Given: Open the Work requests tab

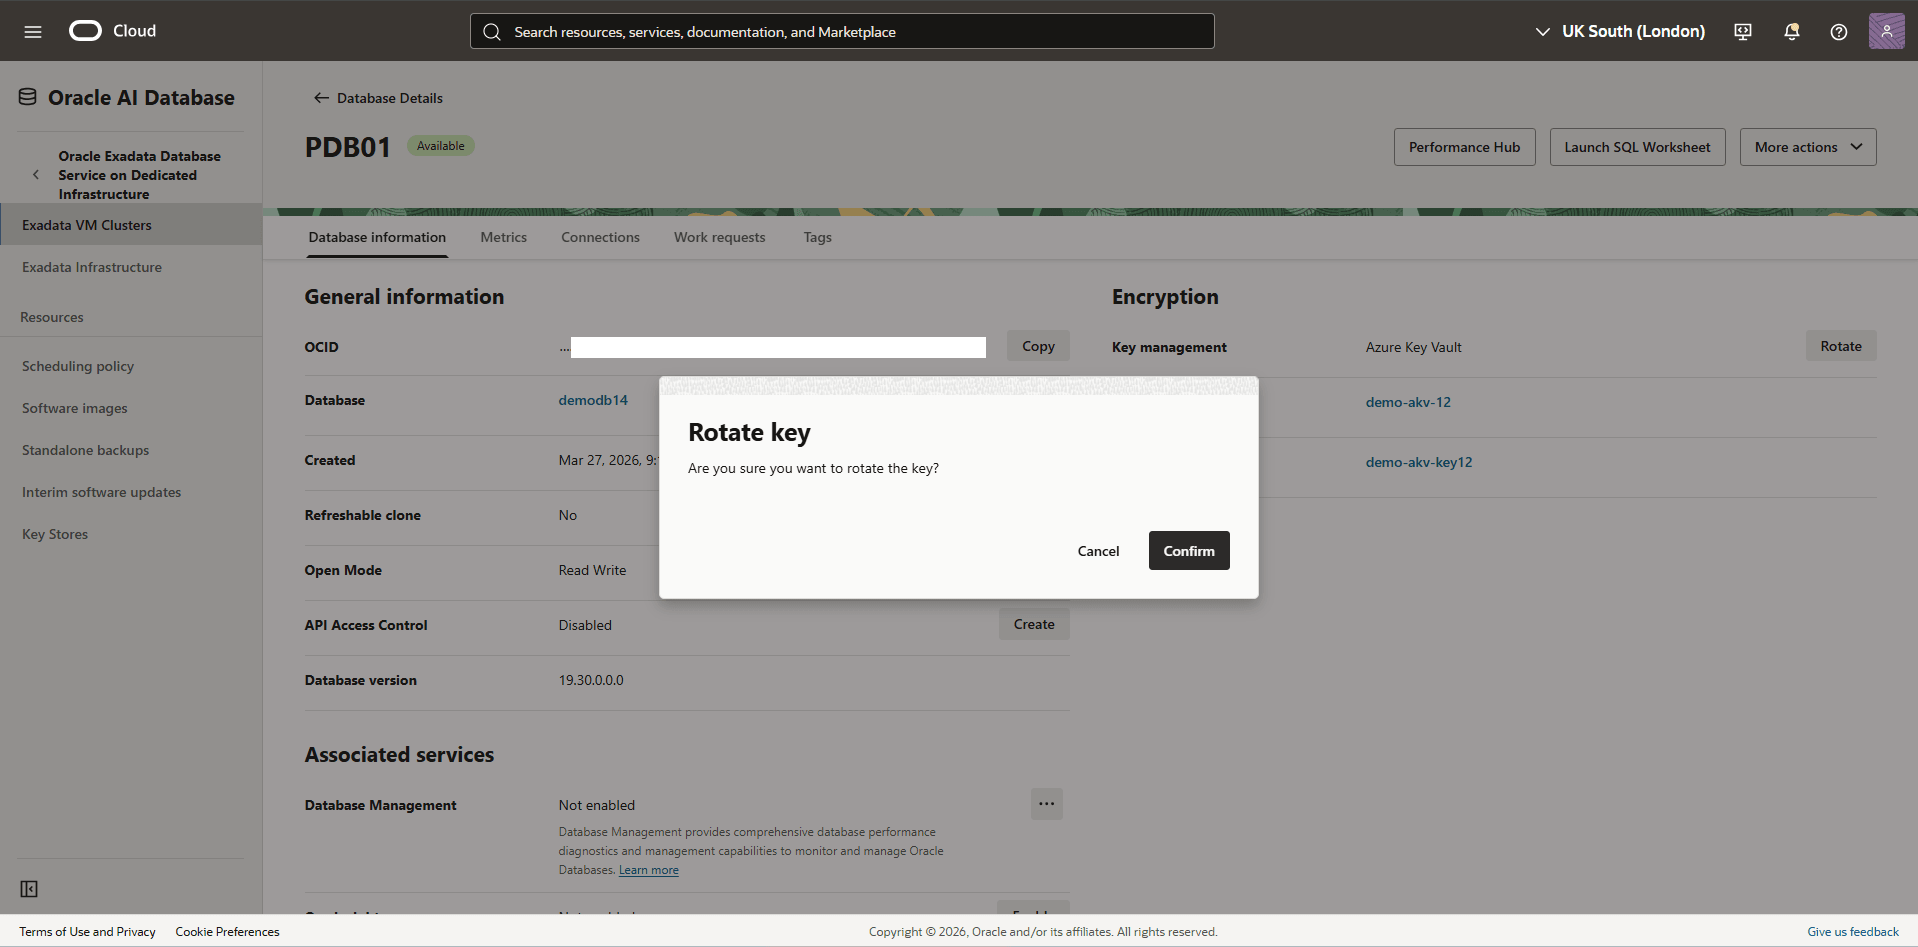Looking at the screenshot, I should click(x=719, y=237).
